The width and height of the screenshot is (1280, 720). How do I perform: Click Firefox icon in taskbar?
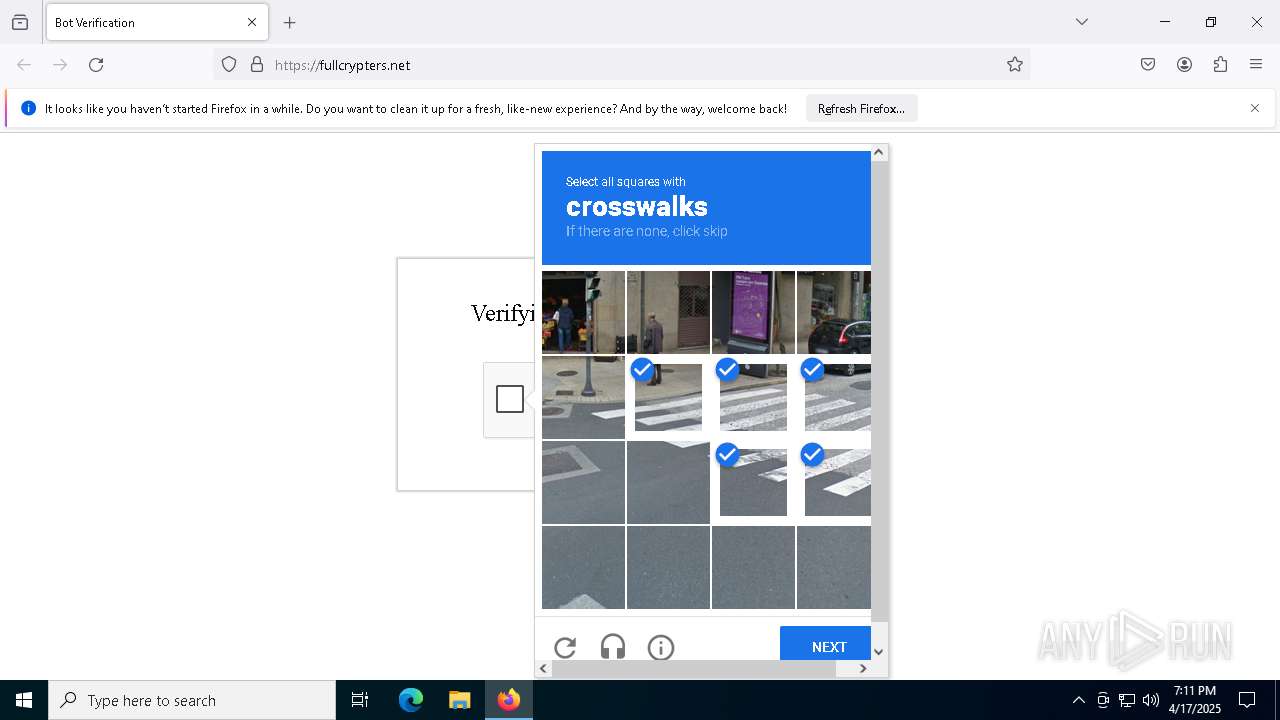[x=509, y=700]
